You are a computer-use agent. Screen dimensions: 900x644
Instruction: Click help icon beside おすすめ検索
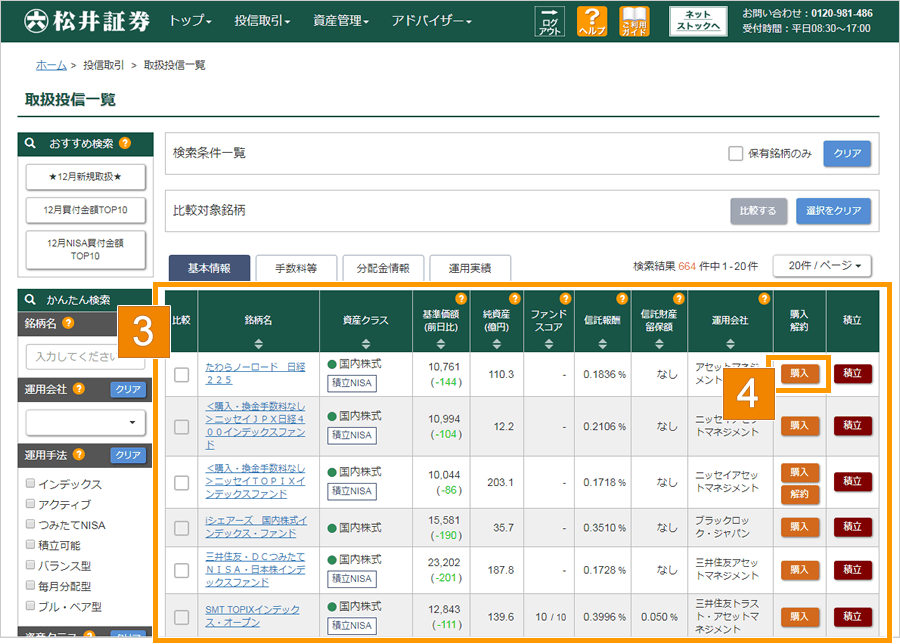click(125, 144)
